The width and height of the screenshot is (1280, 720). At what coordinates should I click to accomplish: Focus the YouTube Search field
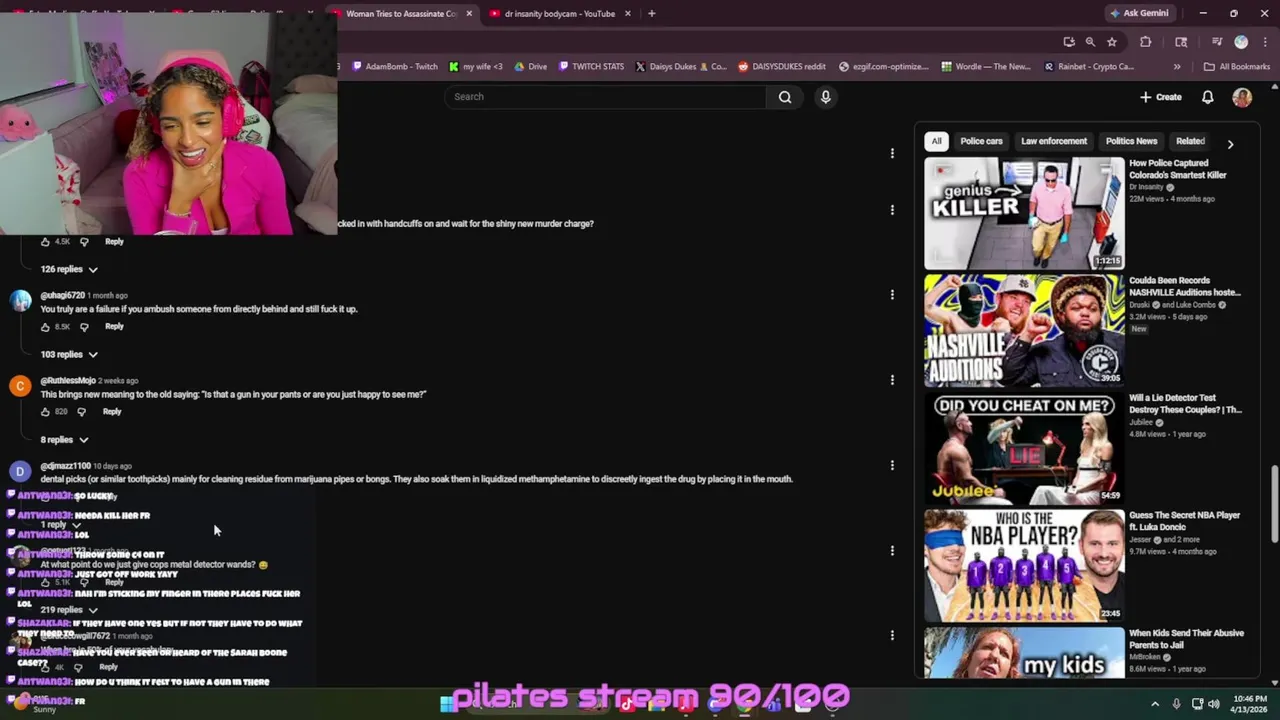605,97
